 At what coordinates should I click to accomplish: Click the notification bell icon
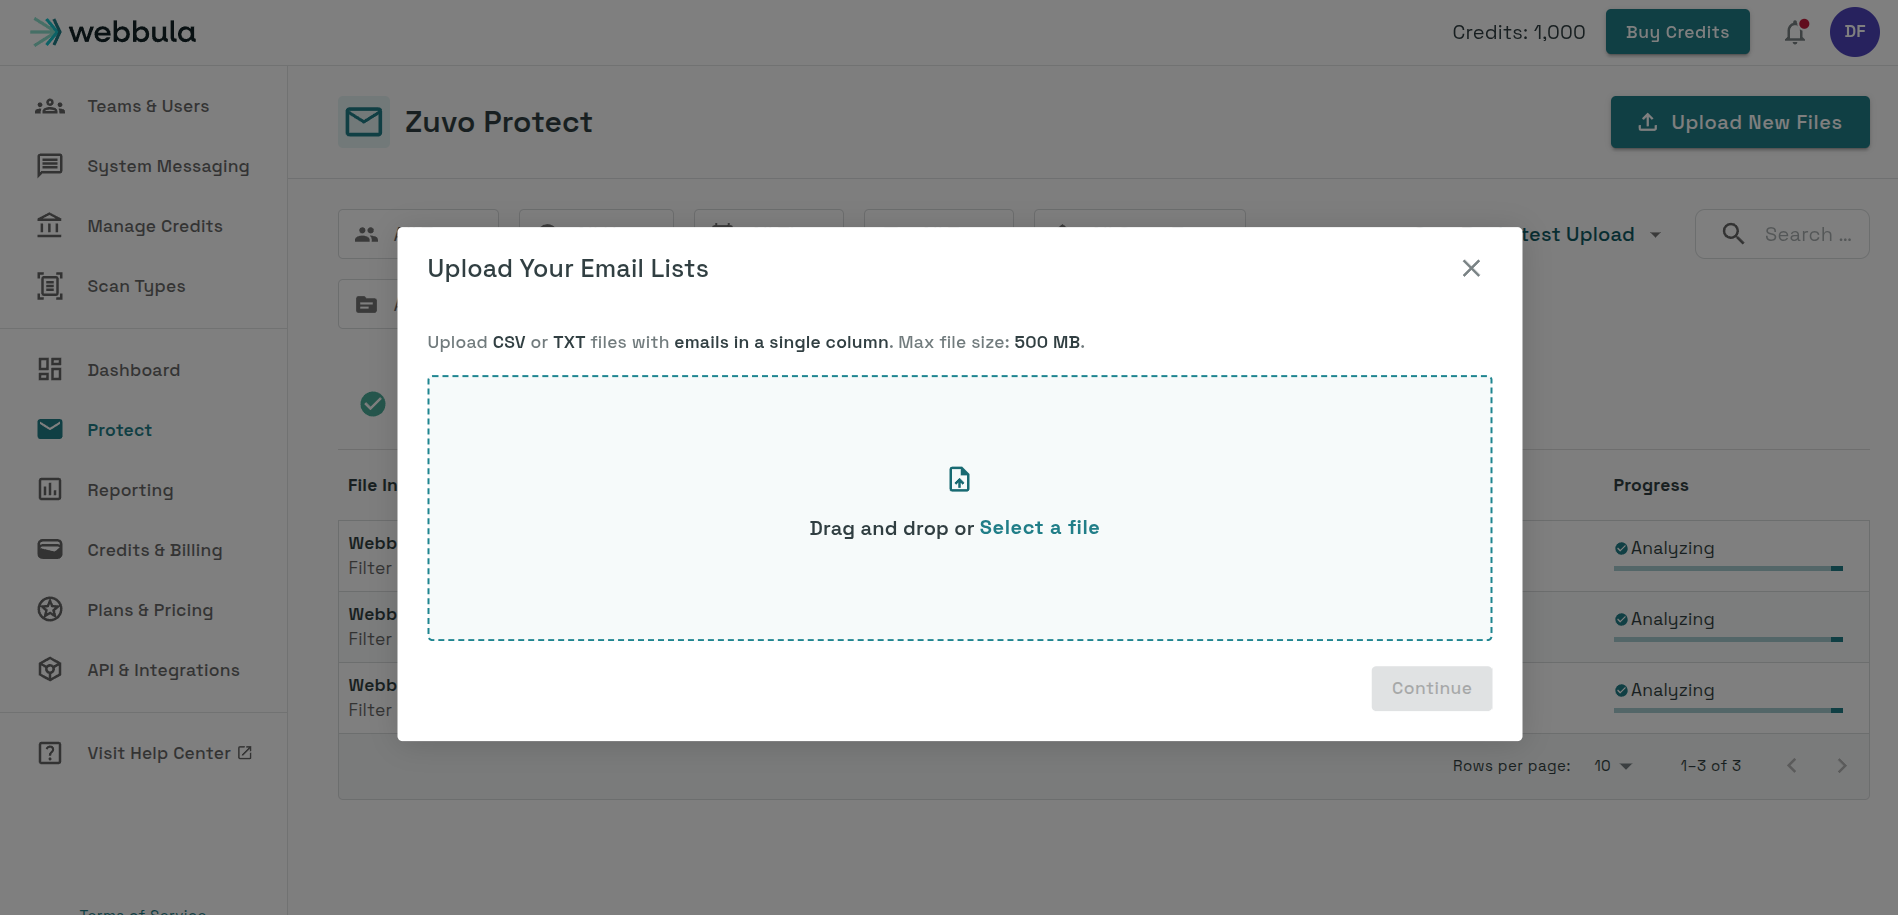[1795, 32]
